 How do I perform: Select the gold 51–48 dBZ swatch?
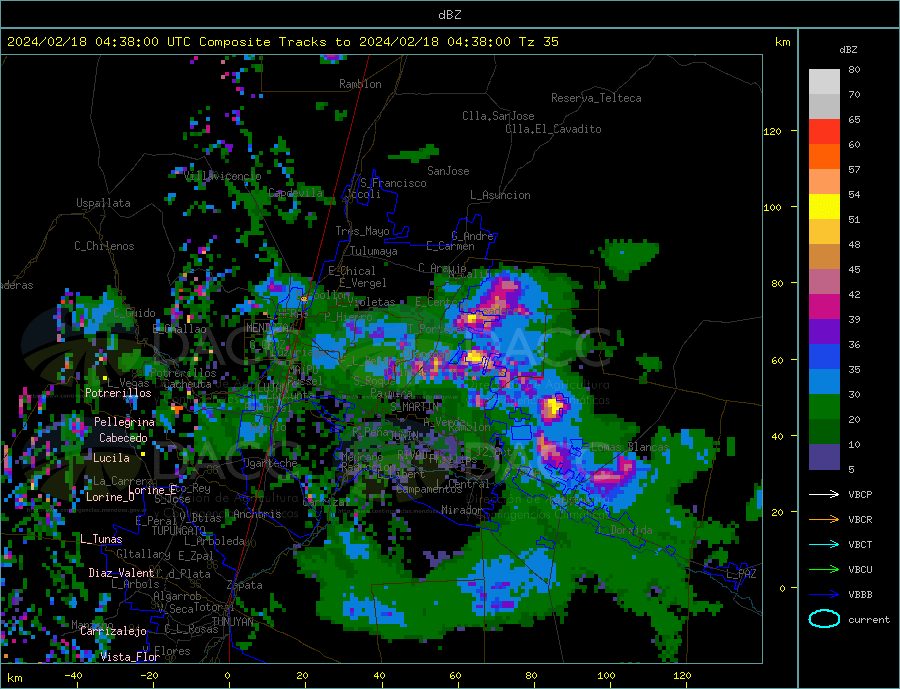[x=824, y=231]
